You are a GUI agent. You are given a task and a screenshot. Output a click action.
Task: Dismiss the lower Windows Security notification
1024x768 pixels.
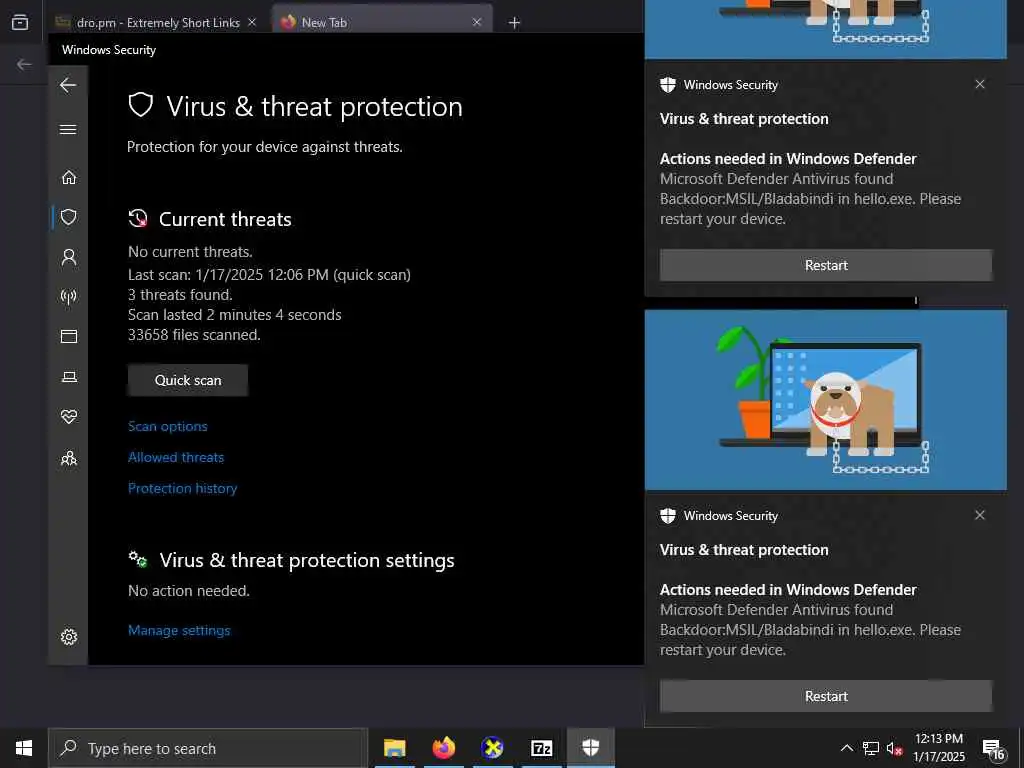pyautogui.click(x=980, y=515)
